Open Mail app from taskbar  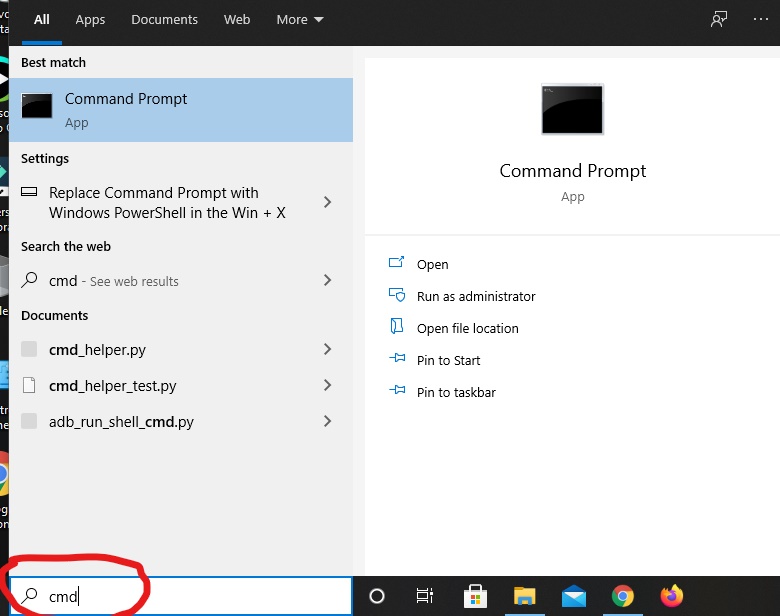(x=574, y=596)
